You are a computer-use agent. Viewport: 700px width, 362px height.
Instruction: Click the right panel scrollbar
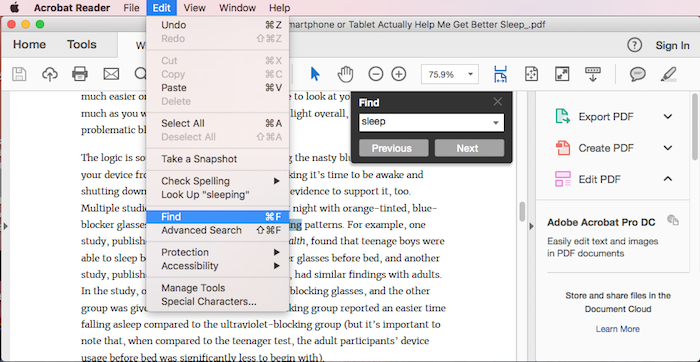point(694,126)
